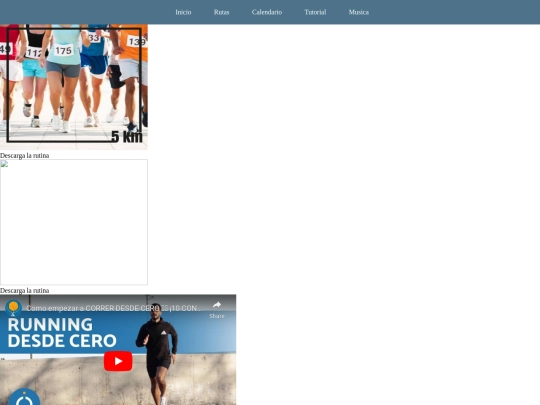540x405 pixels.
Task: Click Descarga la rutina above the video
Action: pyautogui.click(x=24, y=291)
